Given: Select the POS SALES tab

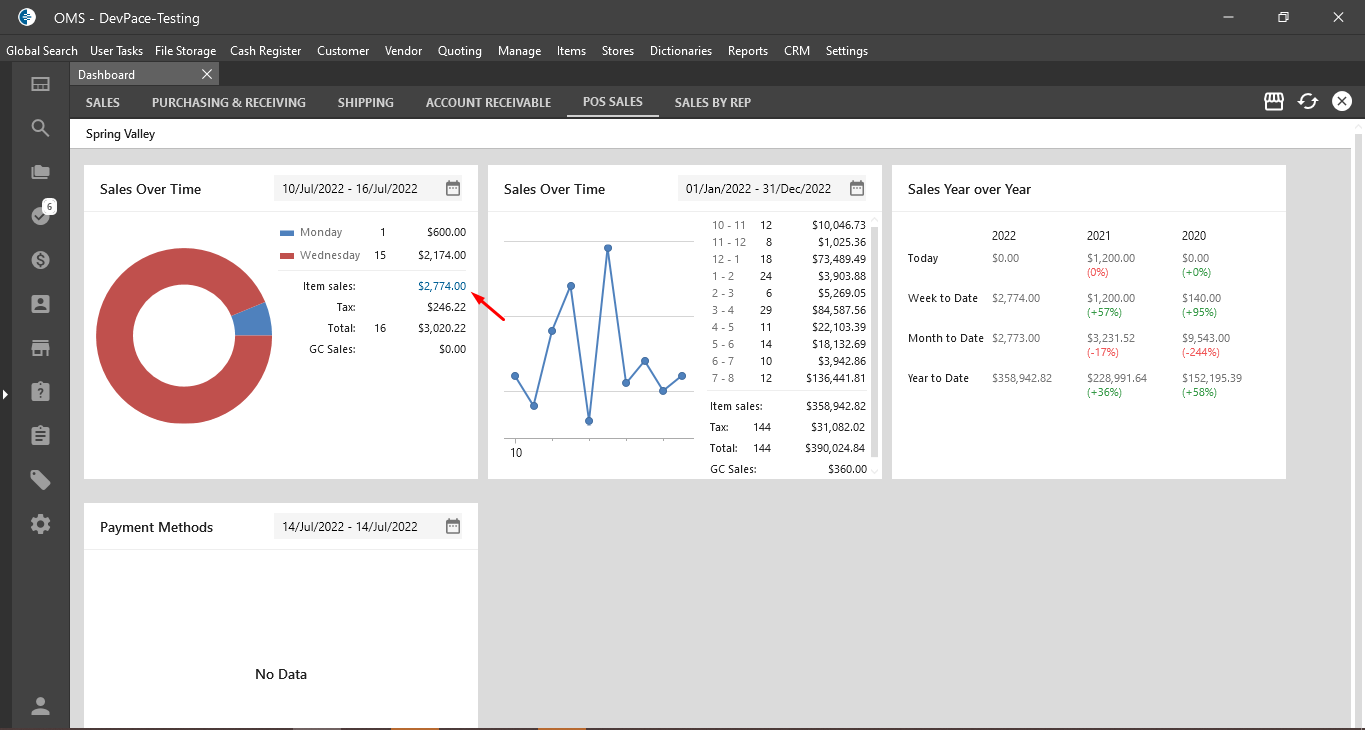Looking at the screenshot, I should click(613, 102).
